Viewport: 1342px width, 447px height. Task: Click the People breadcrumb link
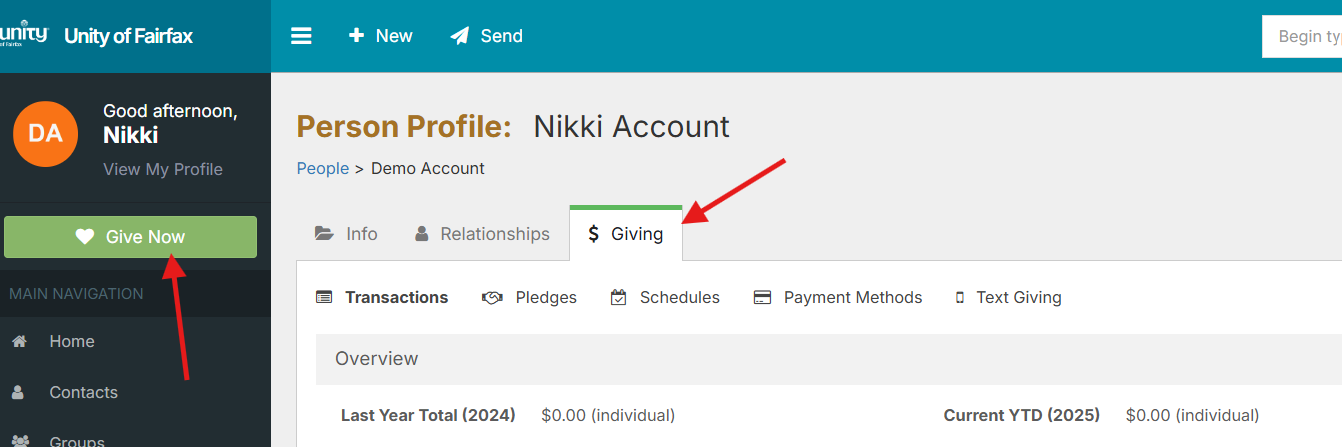point(323,168)
